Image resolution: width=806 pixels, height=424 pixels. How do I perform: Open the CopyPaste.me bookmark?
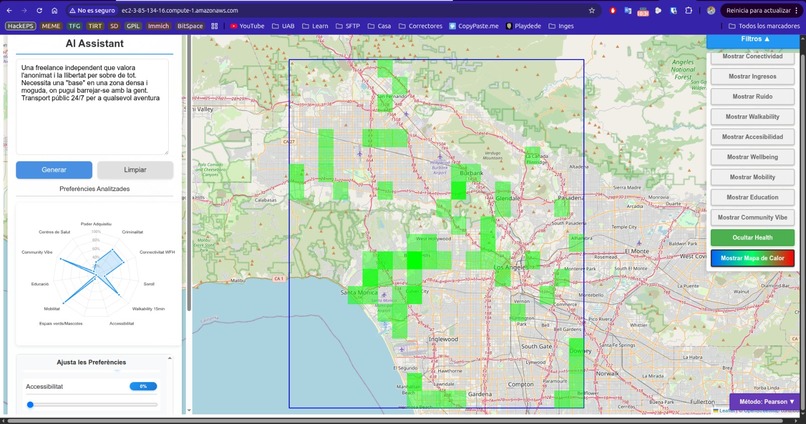click(x=473, y=26)
